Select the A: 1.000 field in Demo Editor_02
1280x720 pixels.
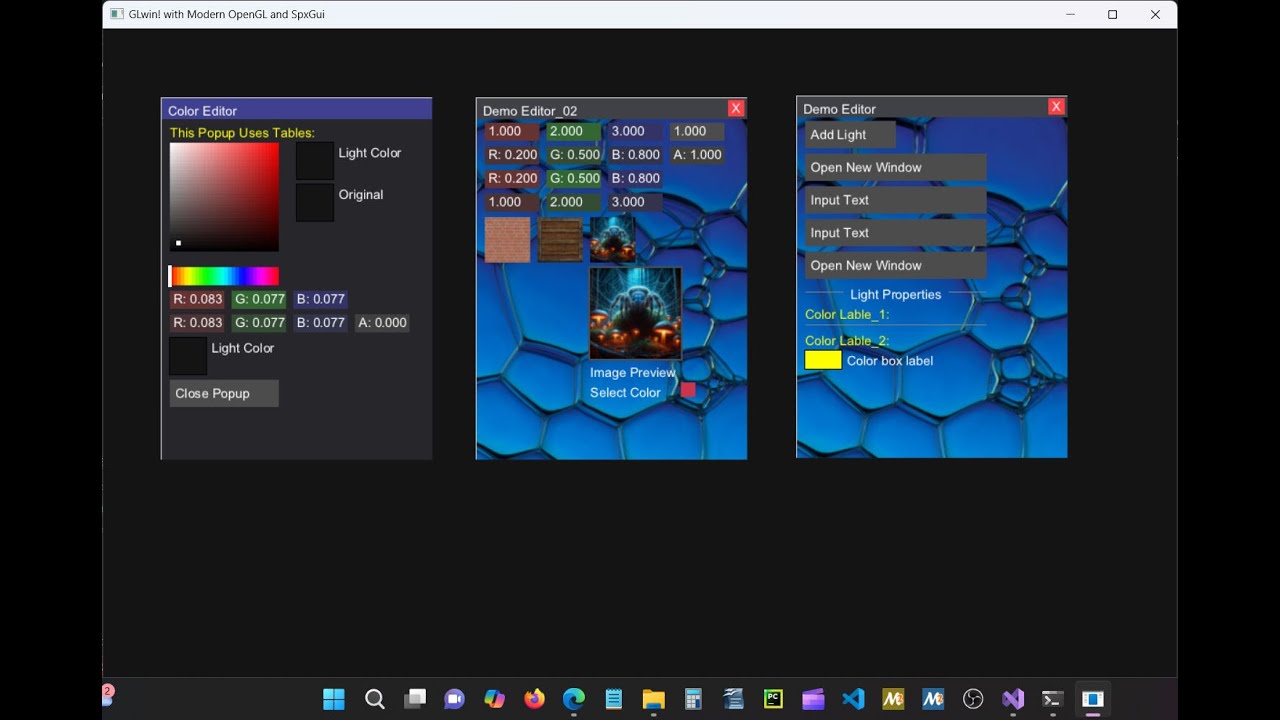coord(696,154)
